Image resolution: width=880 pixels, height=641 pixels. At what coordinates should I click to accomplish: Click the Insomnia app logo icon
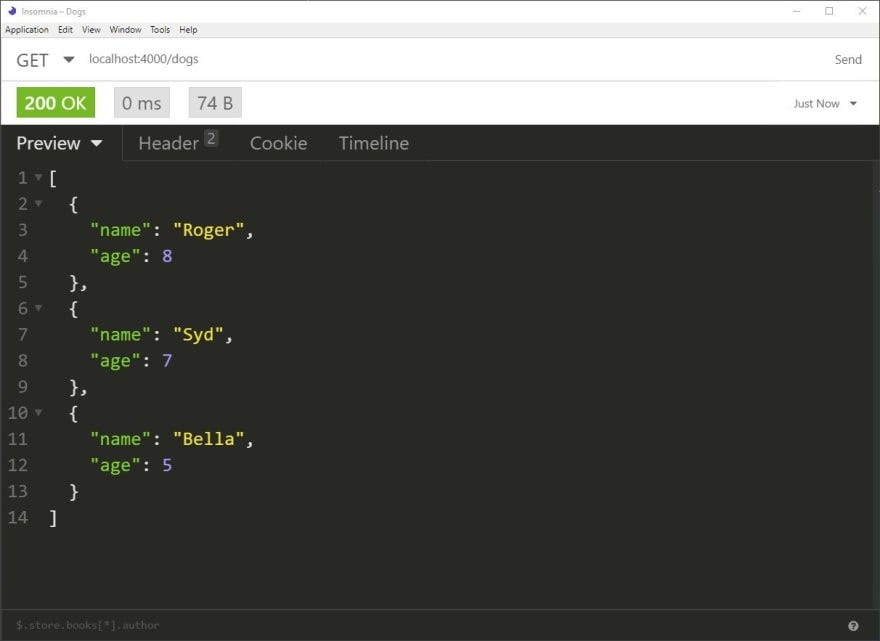coord(12,11)
